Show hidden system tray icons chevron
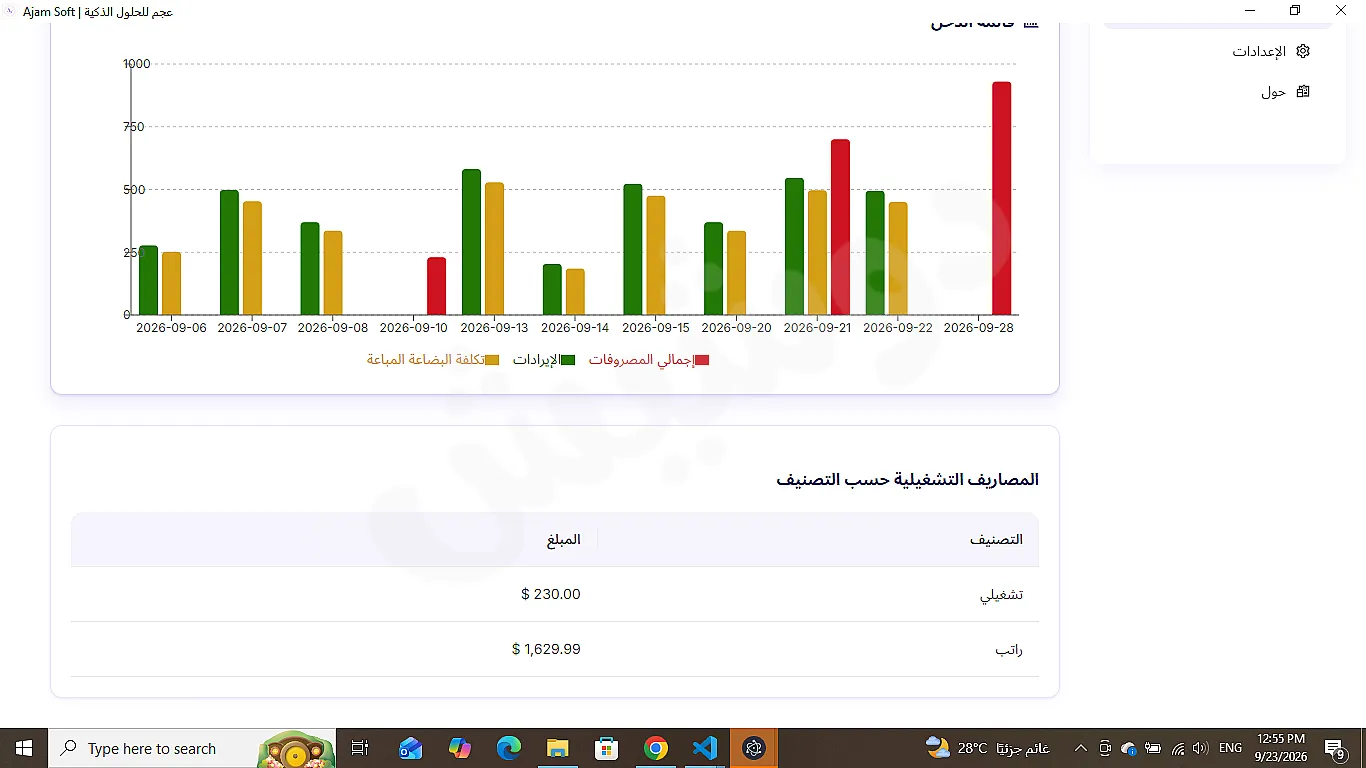 pos(1080,748)
